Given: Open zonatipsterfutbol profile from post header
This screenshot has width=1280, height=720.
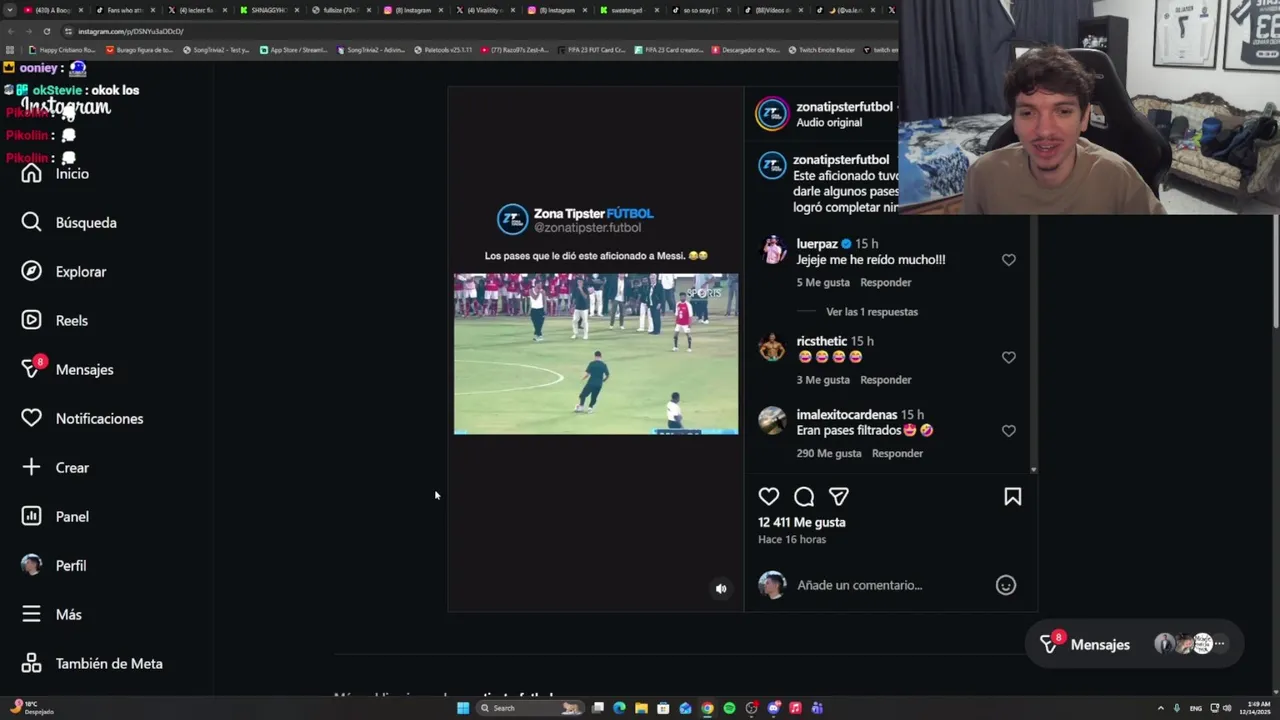Looking at the screenshot, I should [x=844, y=107].
